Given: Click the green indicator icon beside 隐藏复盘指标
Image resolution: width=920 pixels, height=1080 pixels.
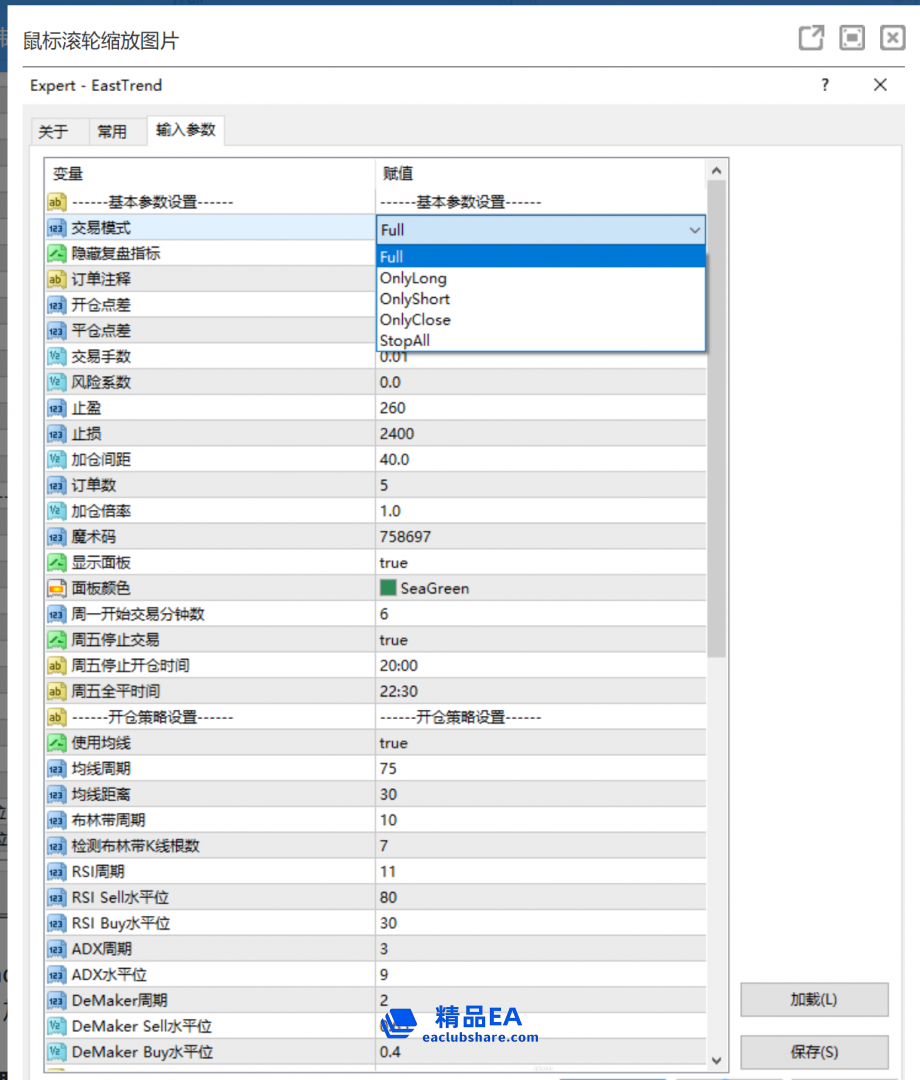Looking at the screenshot, I should [x=56, y=253].
